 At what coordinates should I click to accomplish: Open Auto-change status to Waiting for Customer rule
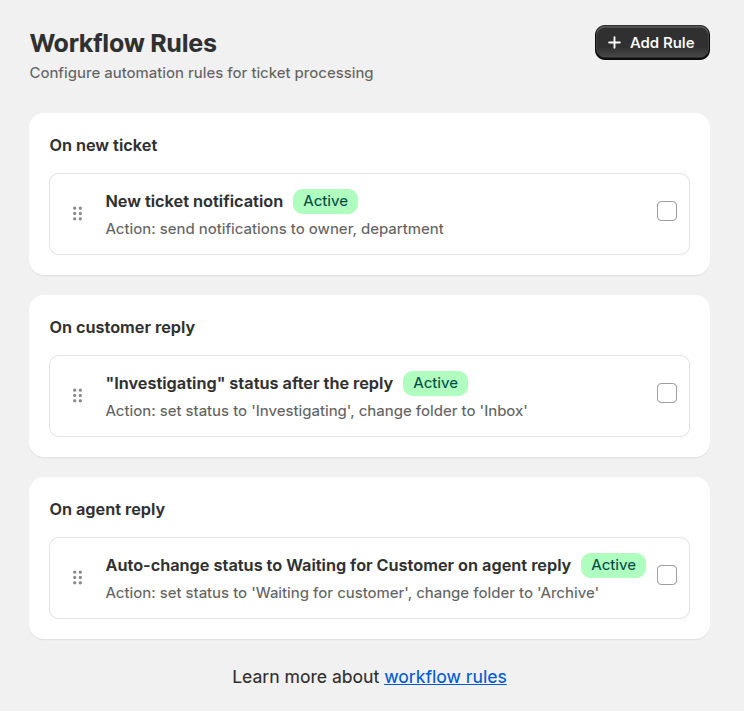click(x=338, y=566)
